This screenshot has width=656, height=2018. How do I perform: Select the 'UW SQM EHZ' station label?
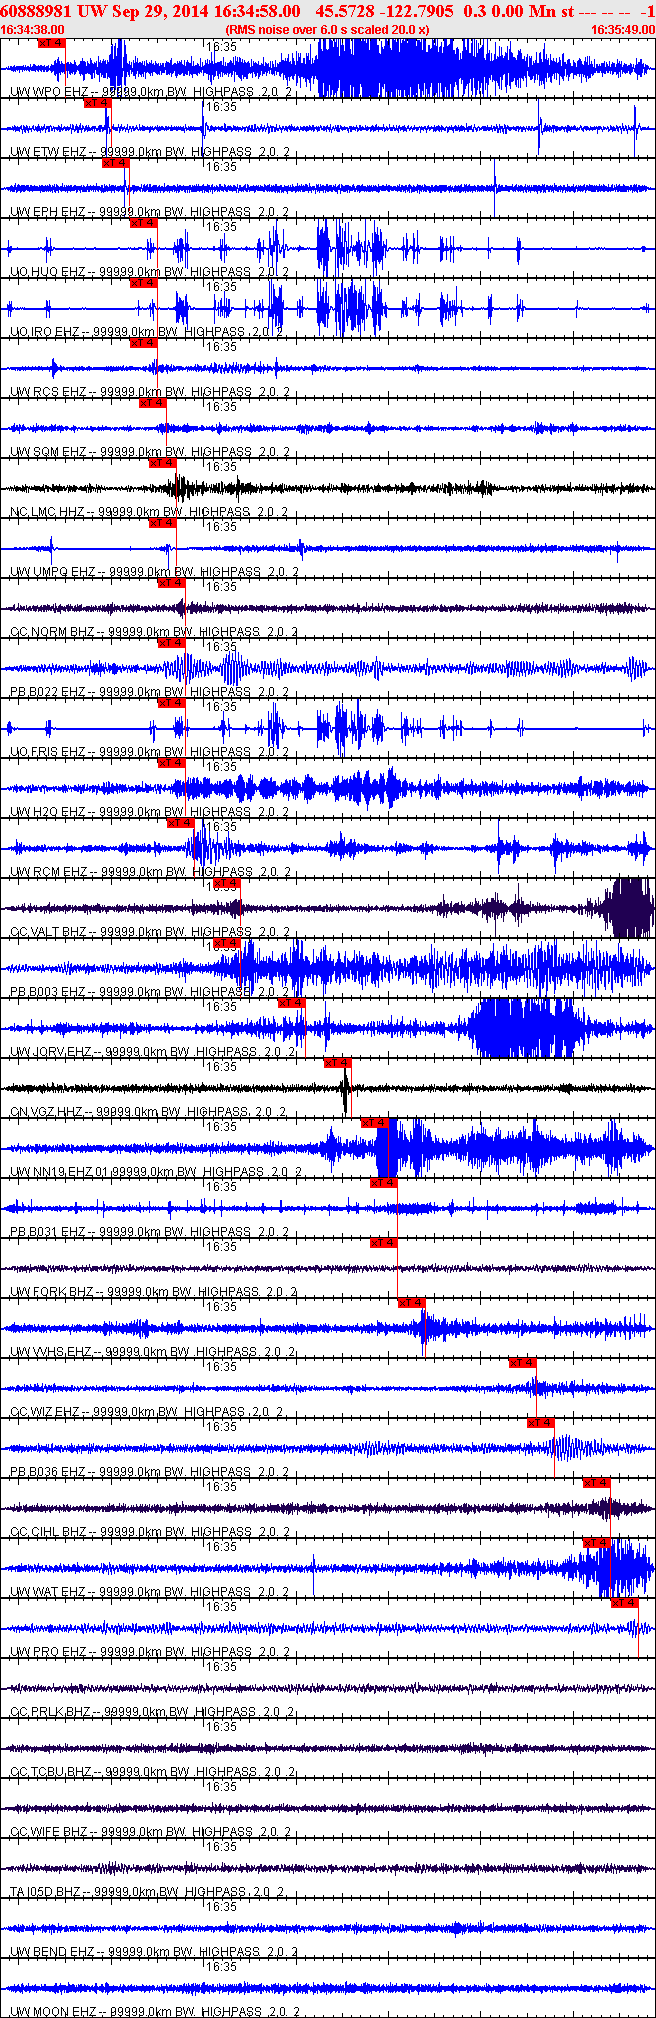48,452
